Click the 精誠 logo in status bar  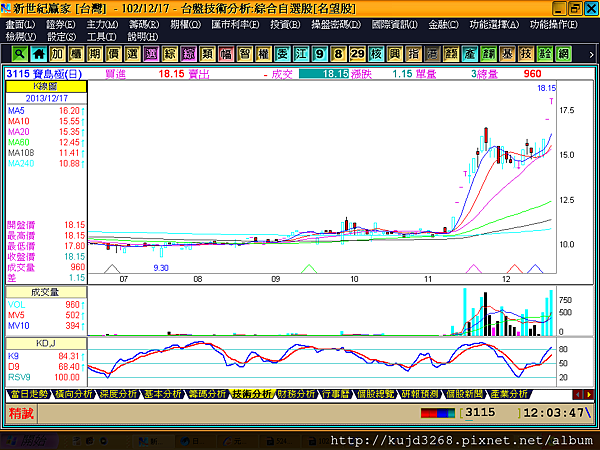(21, 413)
